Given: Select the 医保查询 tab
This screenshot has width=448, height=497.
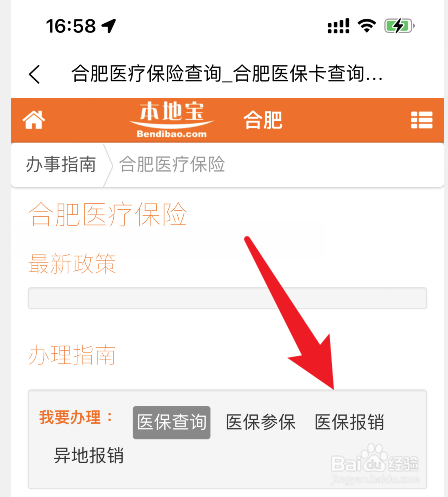Looking at the screenshot, I should point(171,422).
